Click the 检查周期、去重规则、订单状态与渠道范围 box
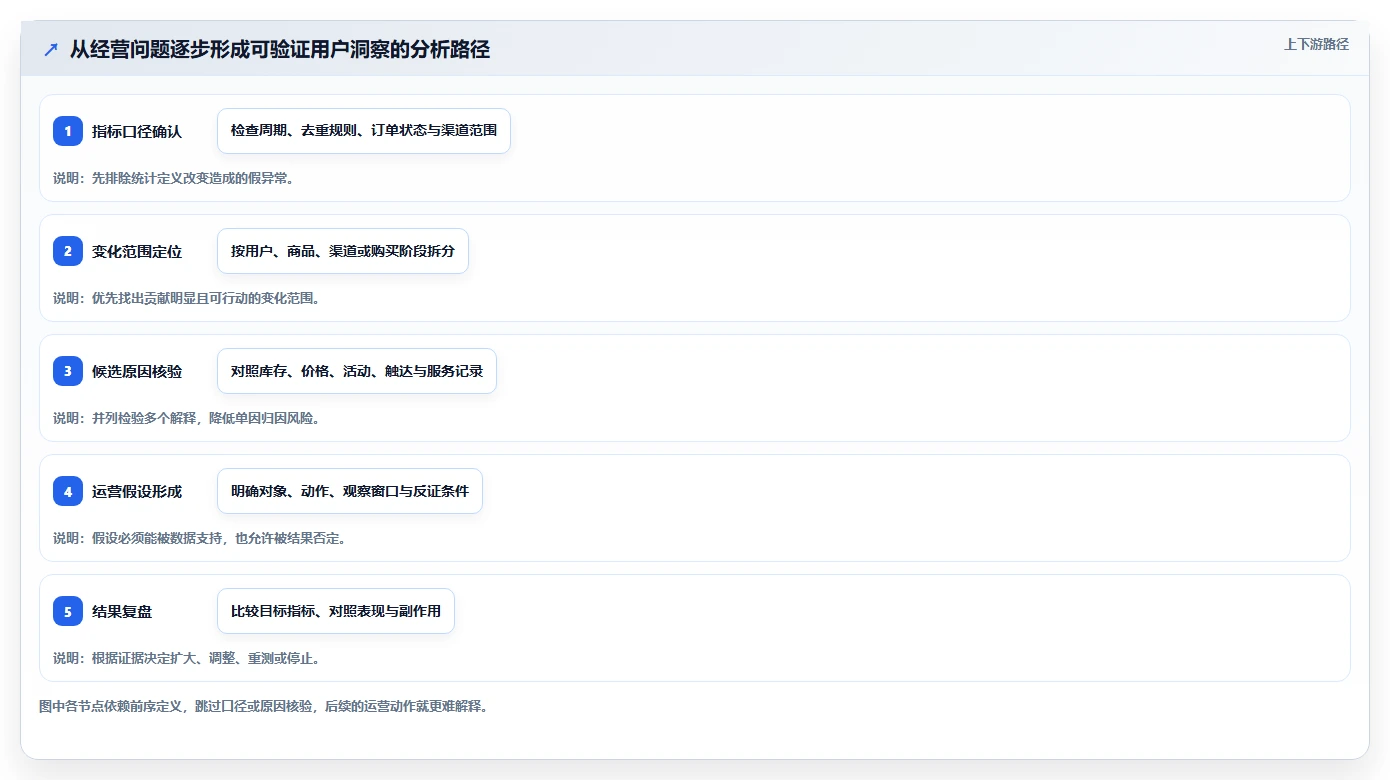The image size is (1390, 780). coord(364,131)
